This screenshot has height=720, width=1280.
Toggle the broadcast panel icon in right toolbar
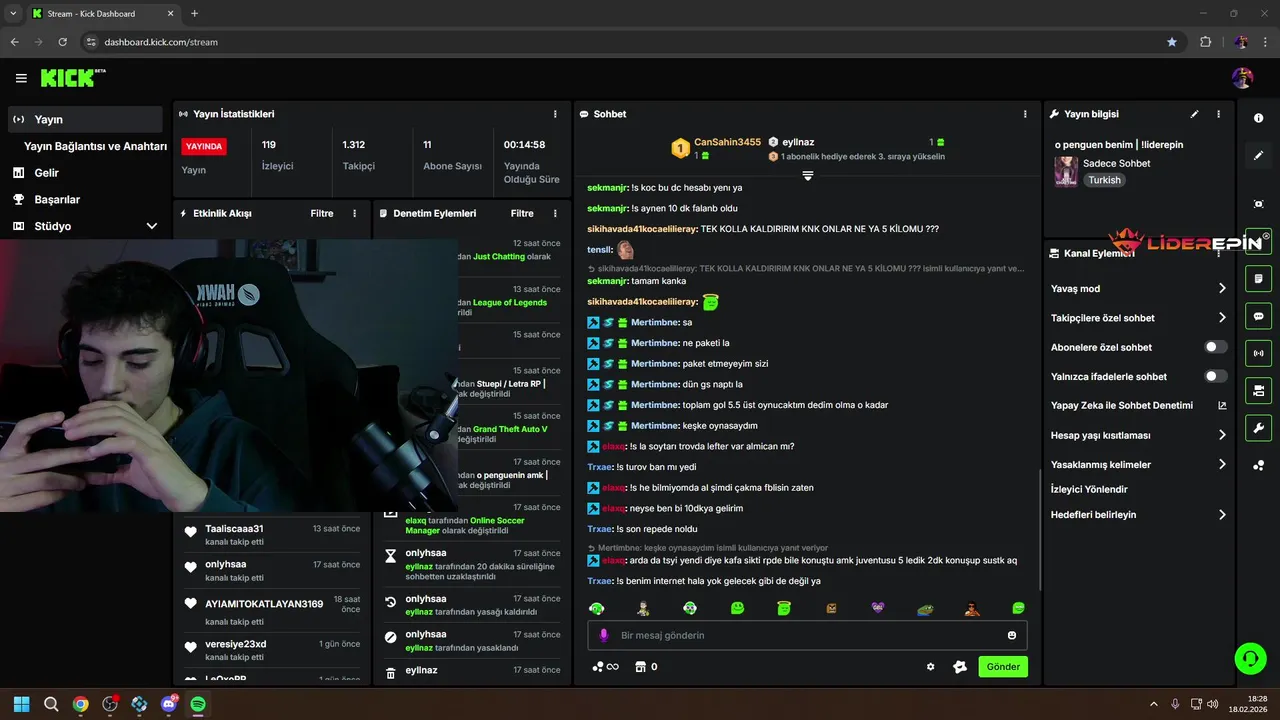[1258, 353]
